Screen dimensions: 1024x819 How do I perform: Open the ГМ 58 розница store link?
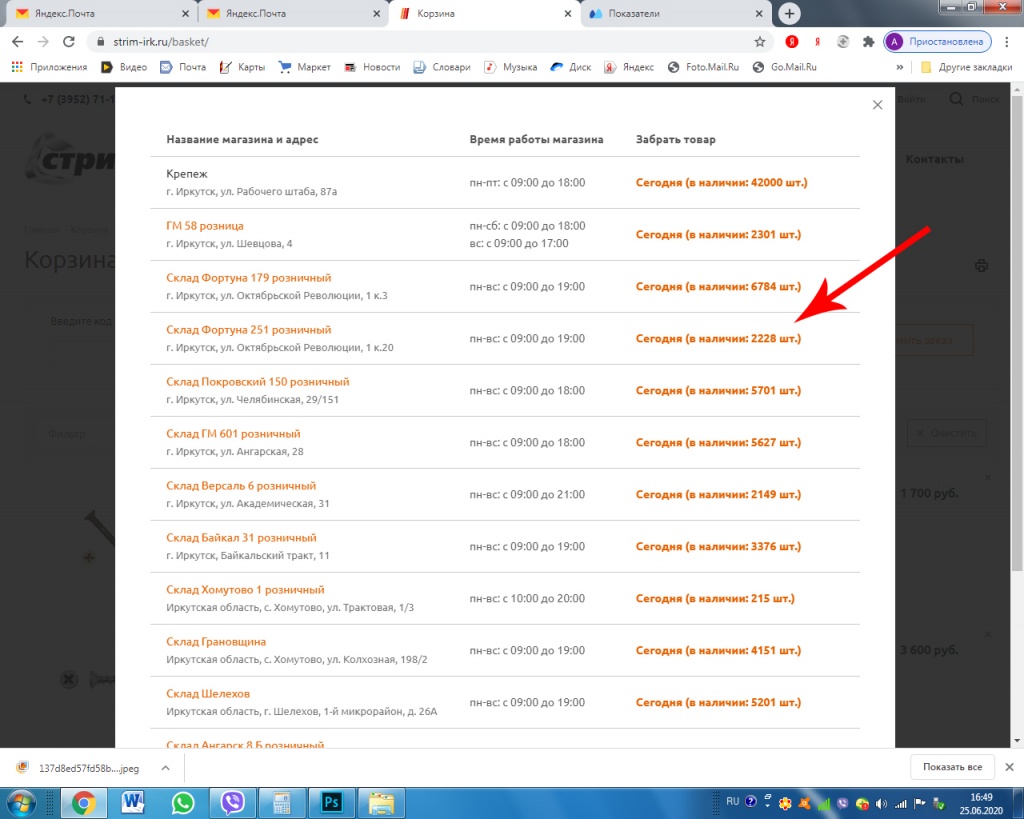point(205,226)
